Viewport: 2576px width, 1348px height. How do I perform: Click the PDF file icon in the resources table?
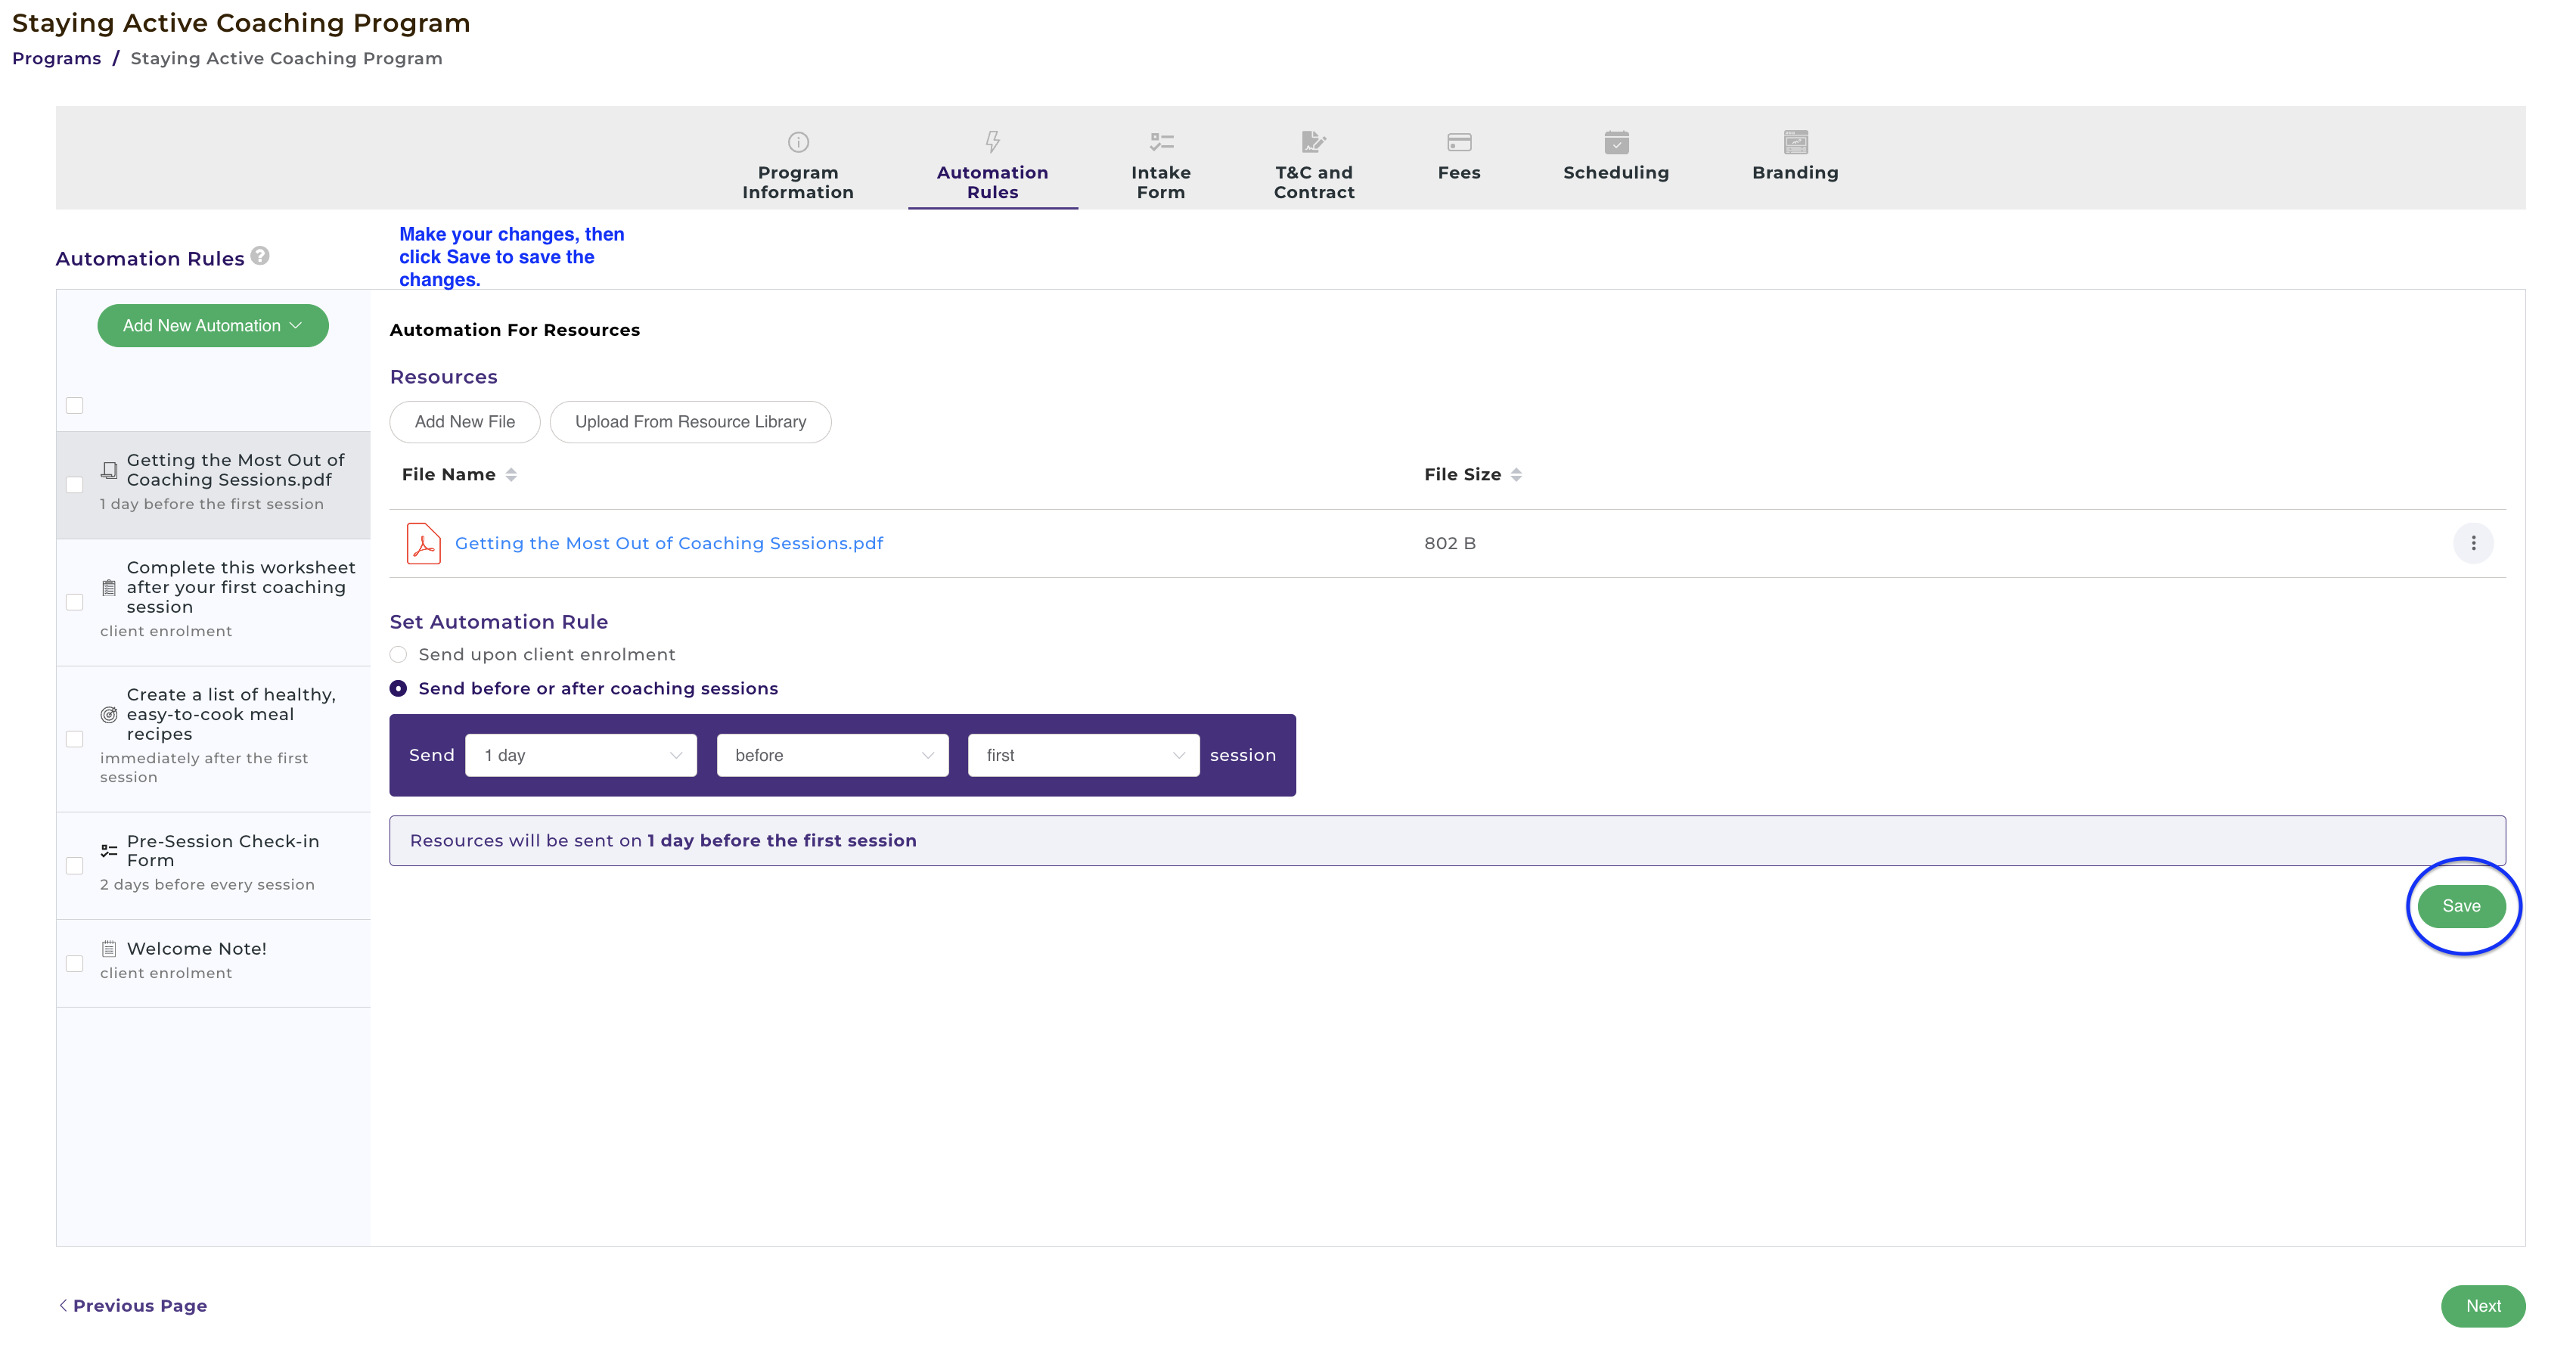tap(423, 543)
